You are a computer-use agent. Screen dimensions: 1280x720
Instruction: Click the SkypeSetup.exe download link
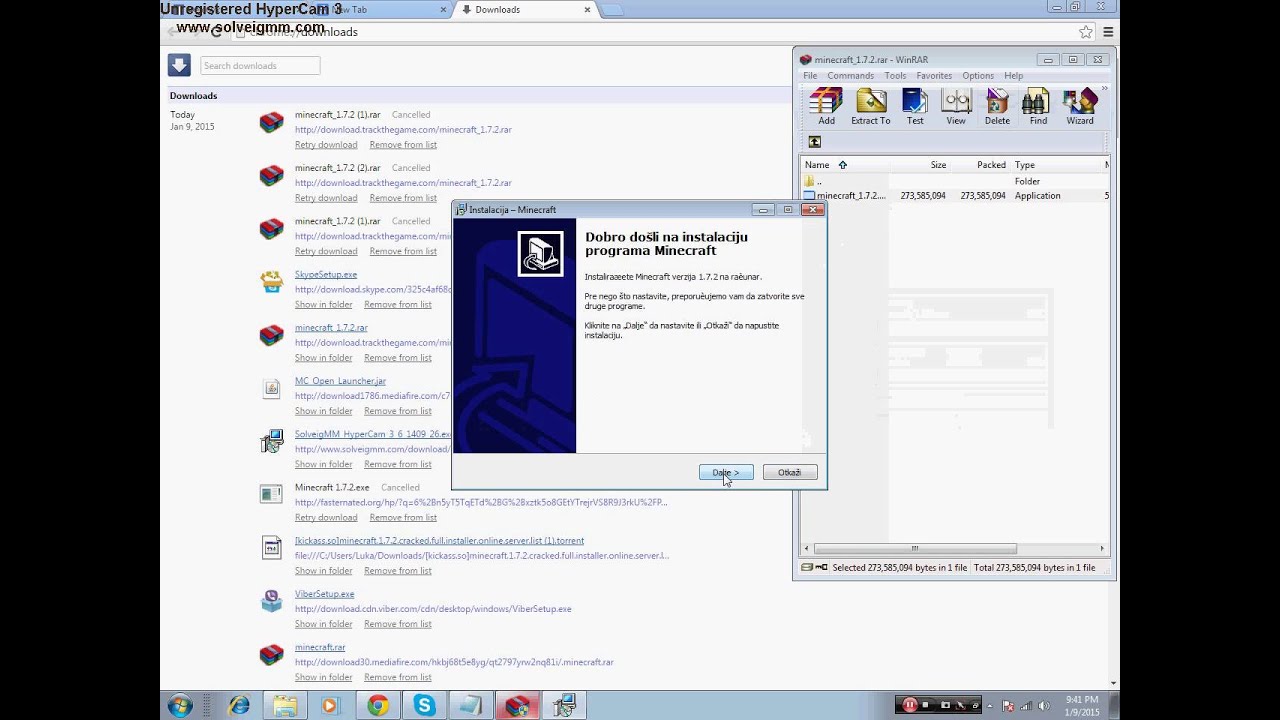click(326, 274)
